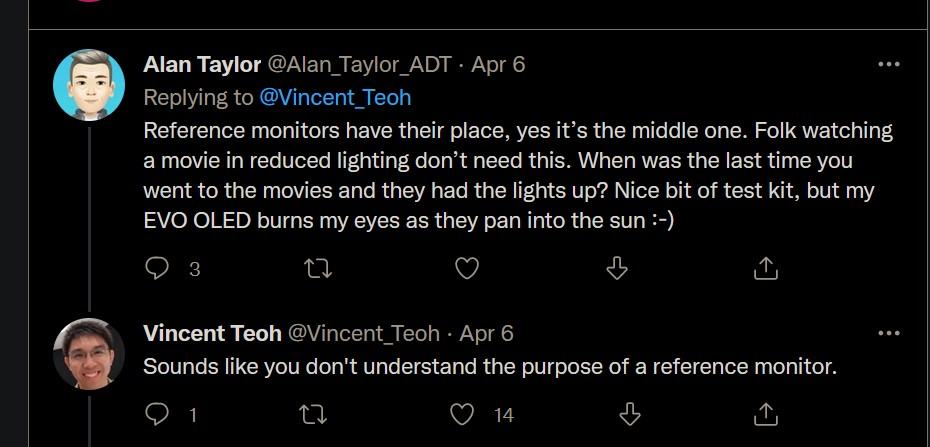This screenshot has height=447, width=930.
Task: Click Alan Taylor's avatar picture
Action: click(x=89, y=86)
